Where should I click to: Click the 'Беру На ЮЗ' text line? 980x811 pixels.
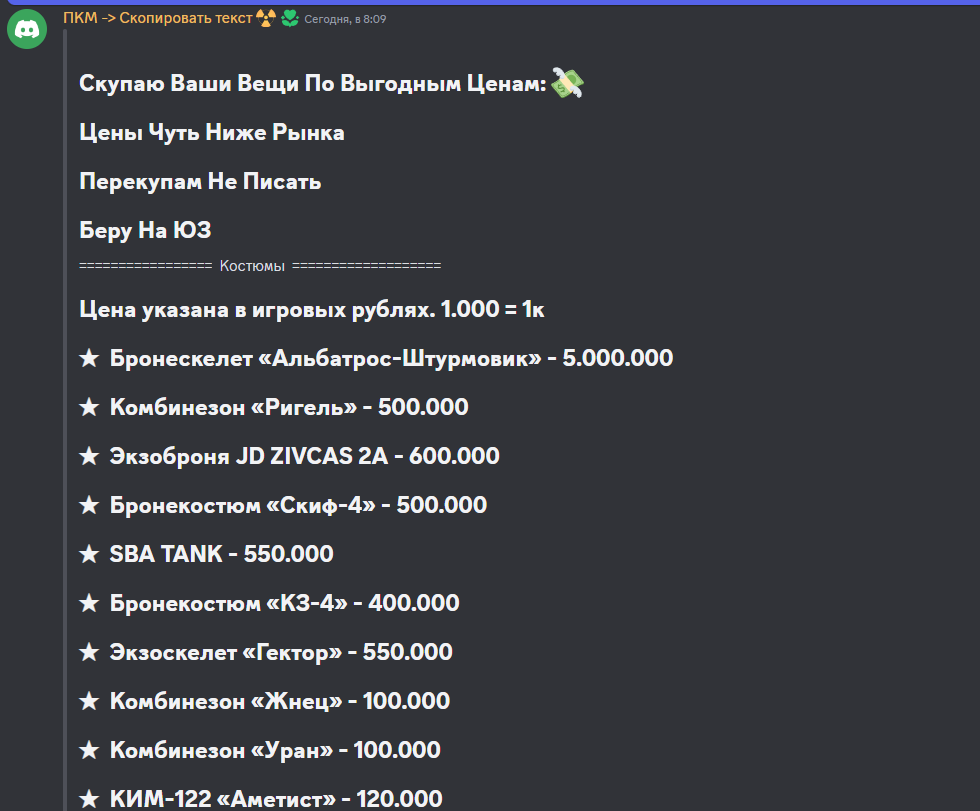tap(145, 231)
